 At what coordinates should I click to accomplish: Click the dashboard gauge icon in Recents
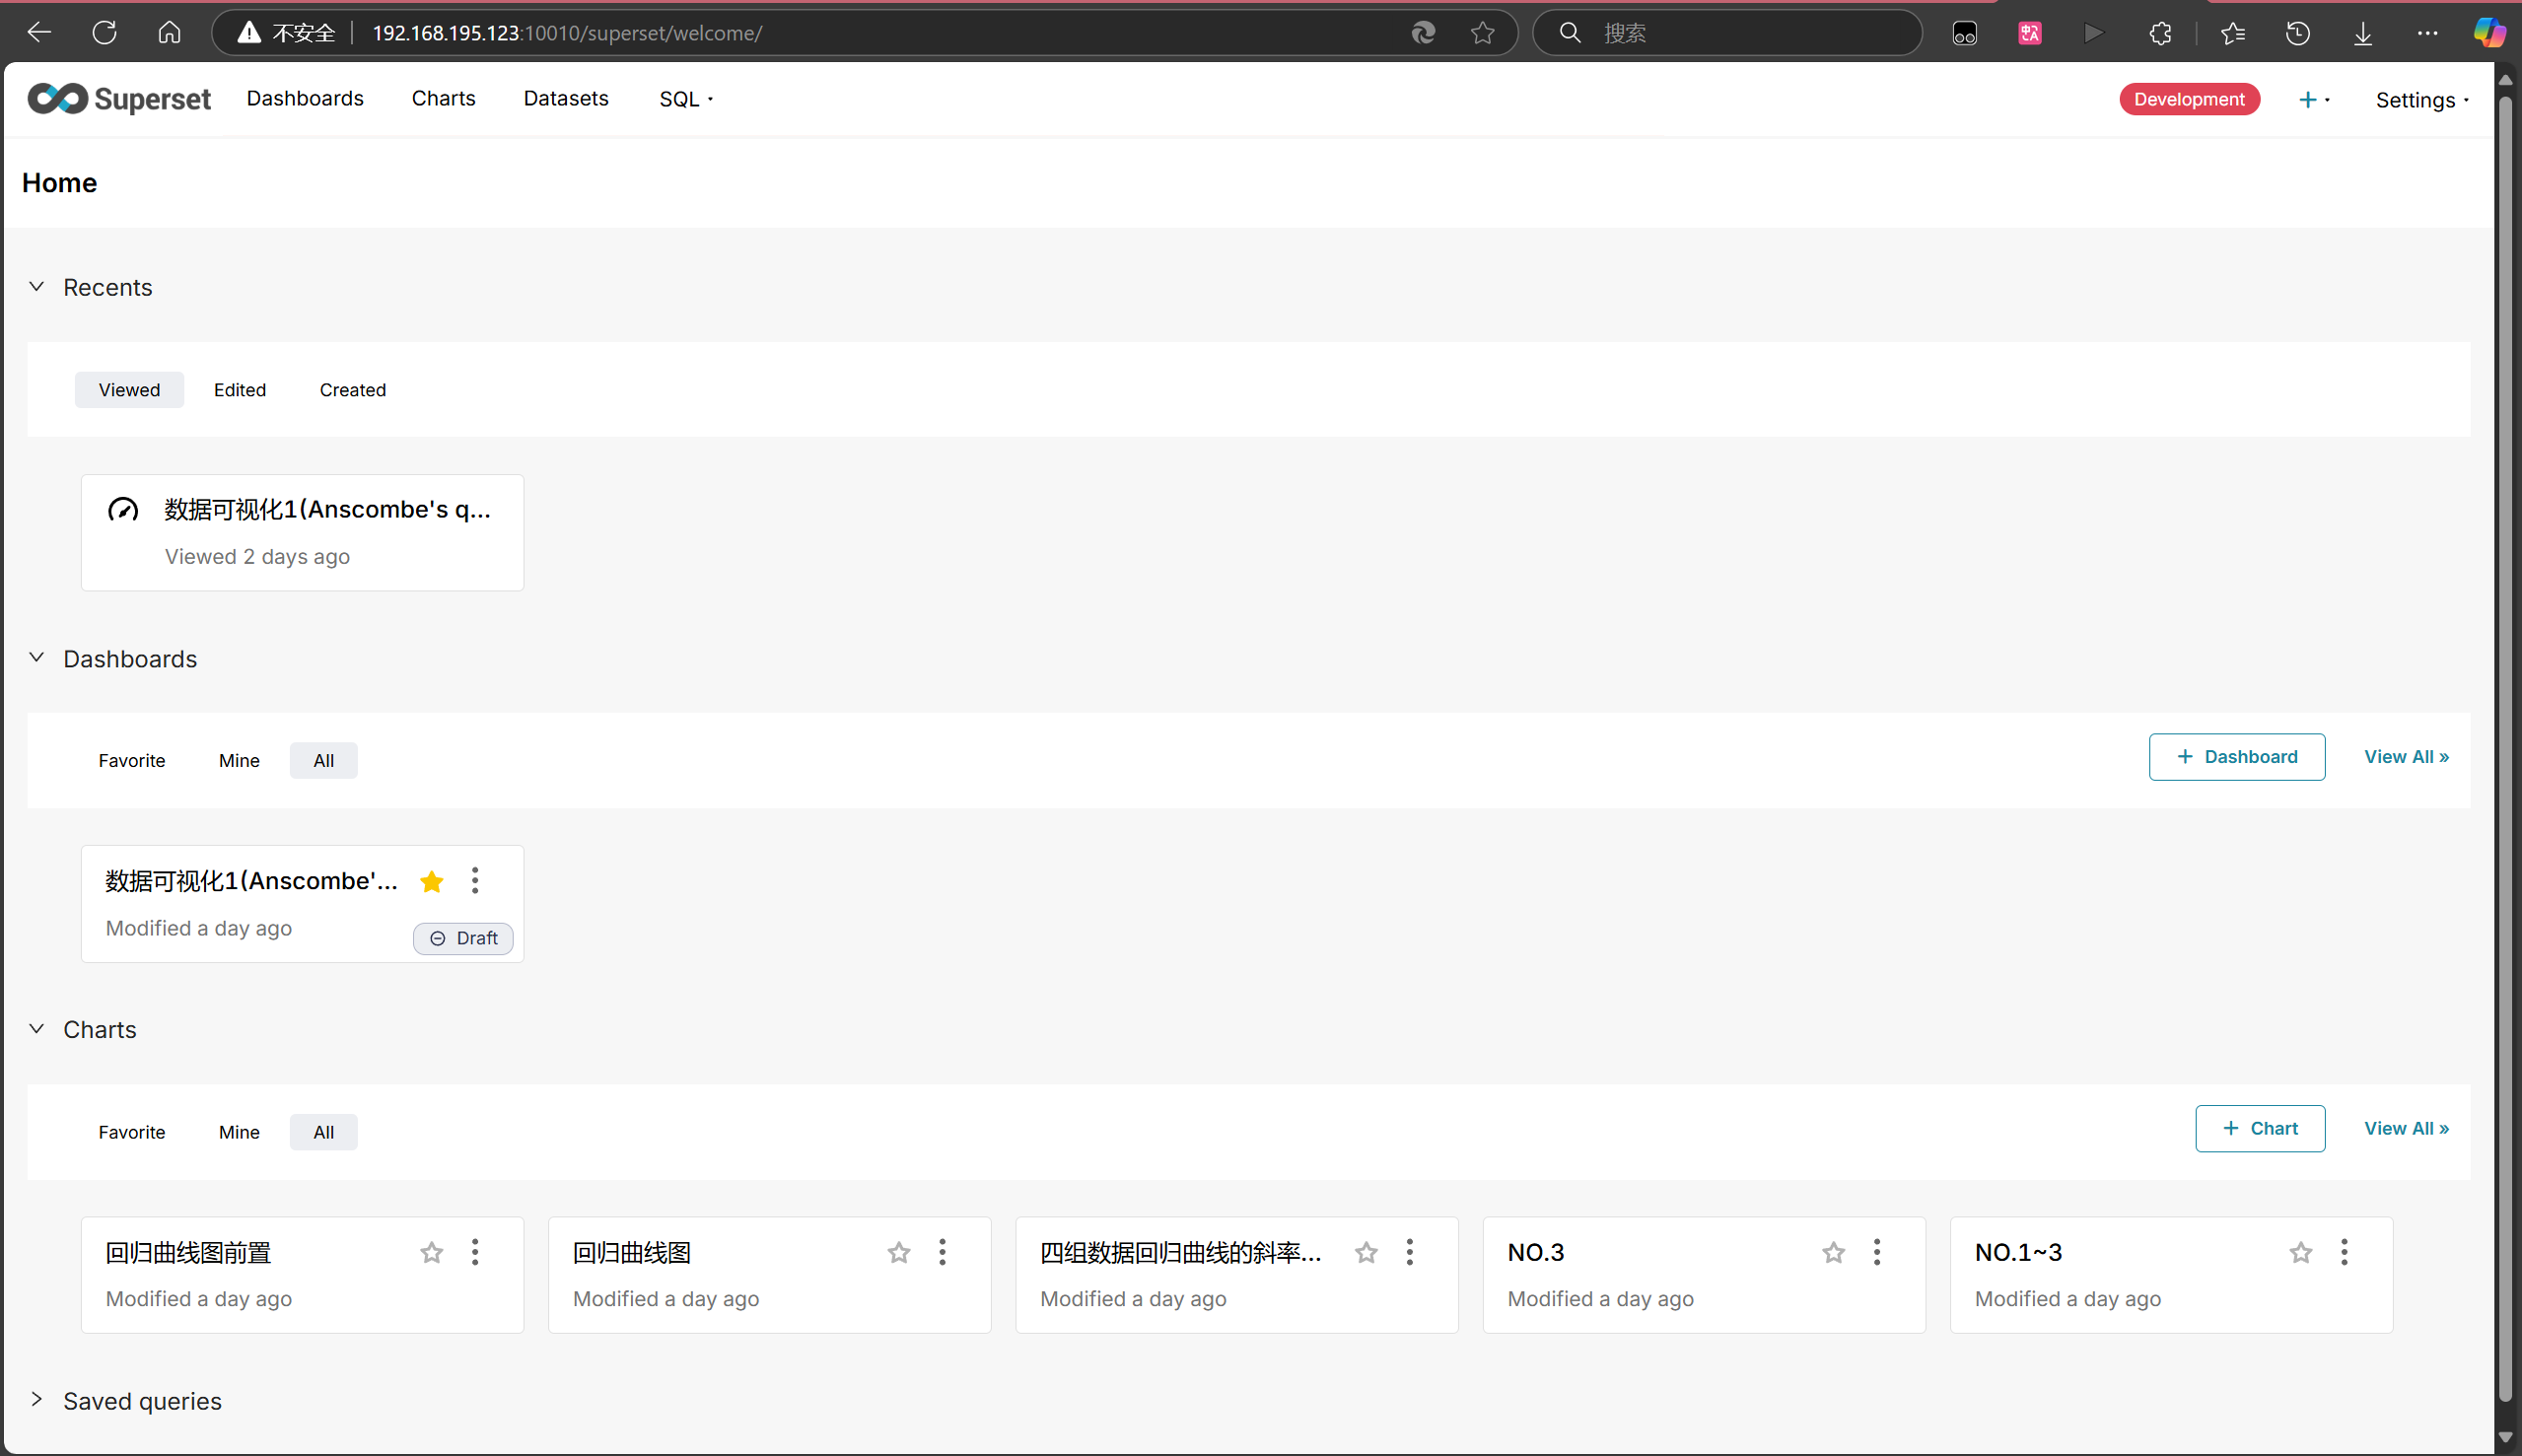click(123, 510)
